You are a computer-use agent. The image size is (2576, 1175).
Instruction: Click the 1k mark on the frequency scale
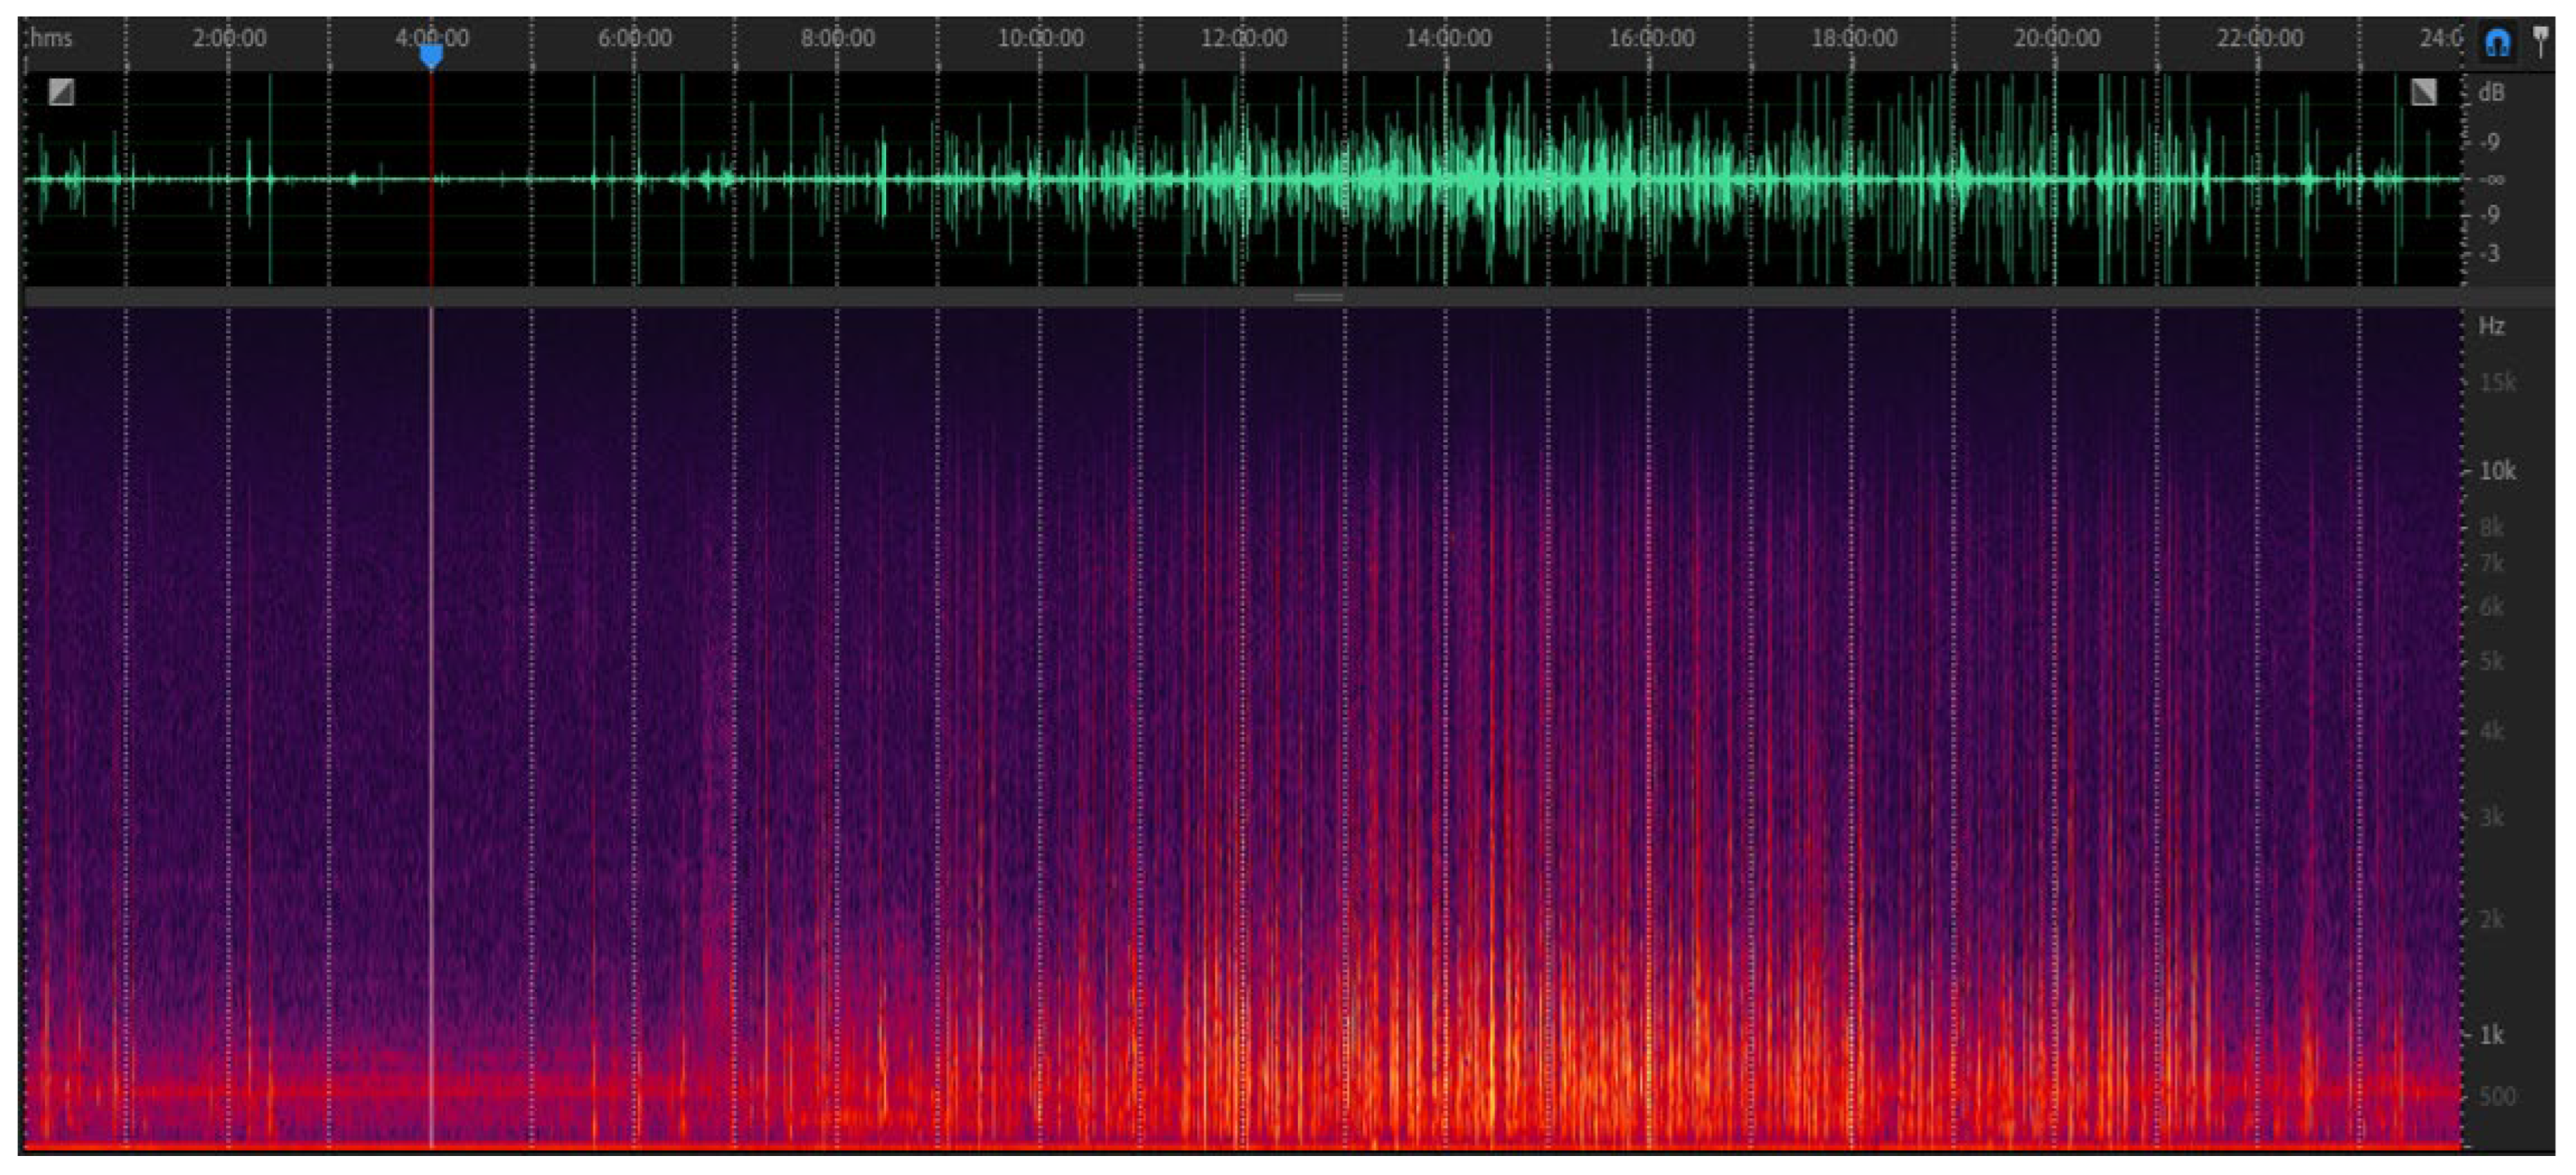(2491, 1034)
